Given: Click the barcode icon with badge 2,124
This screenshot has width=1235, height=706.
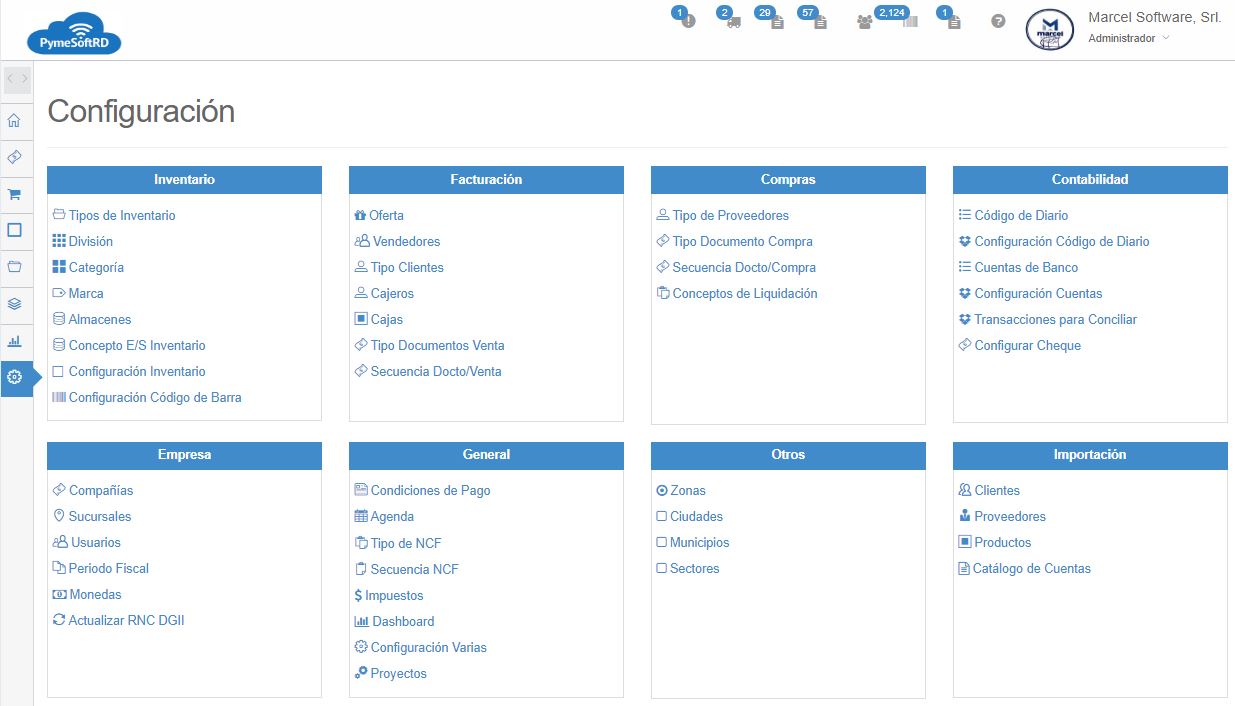Looking at the screenshot, I should [x=909, y=21].
